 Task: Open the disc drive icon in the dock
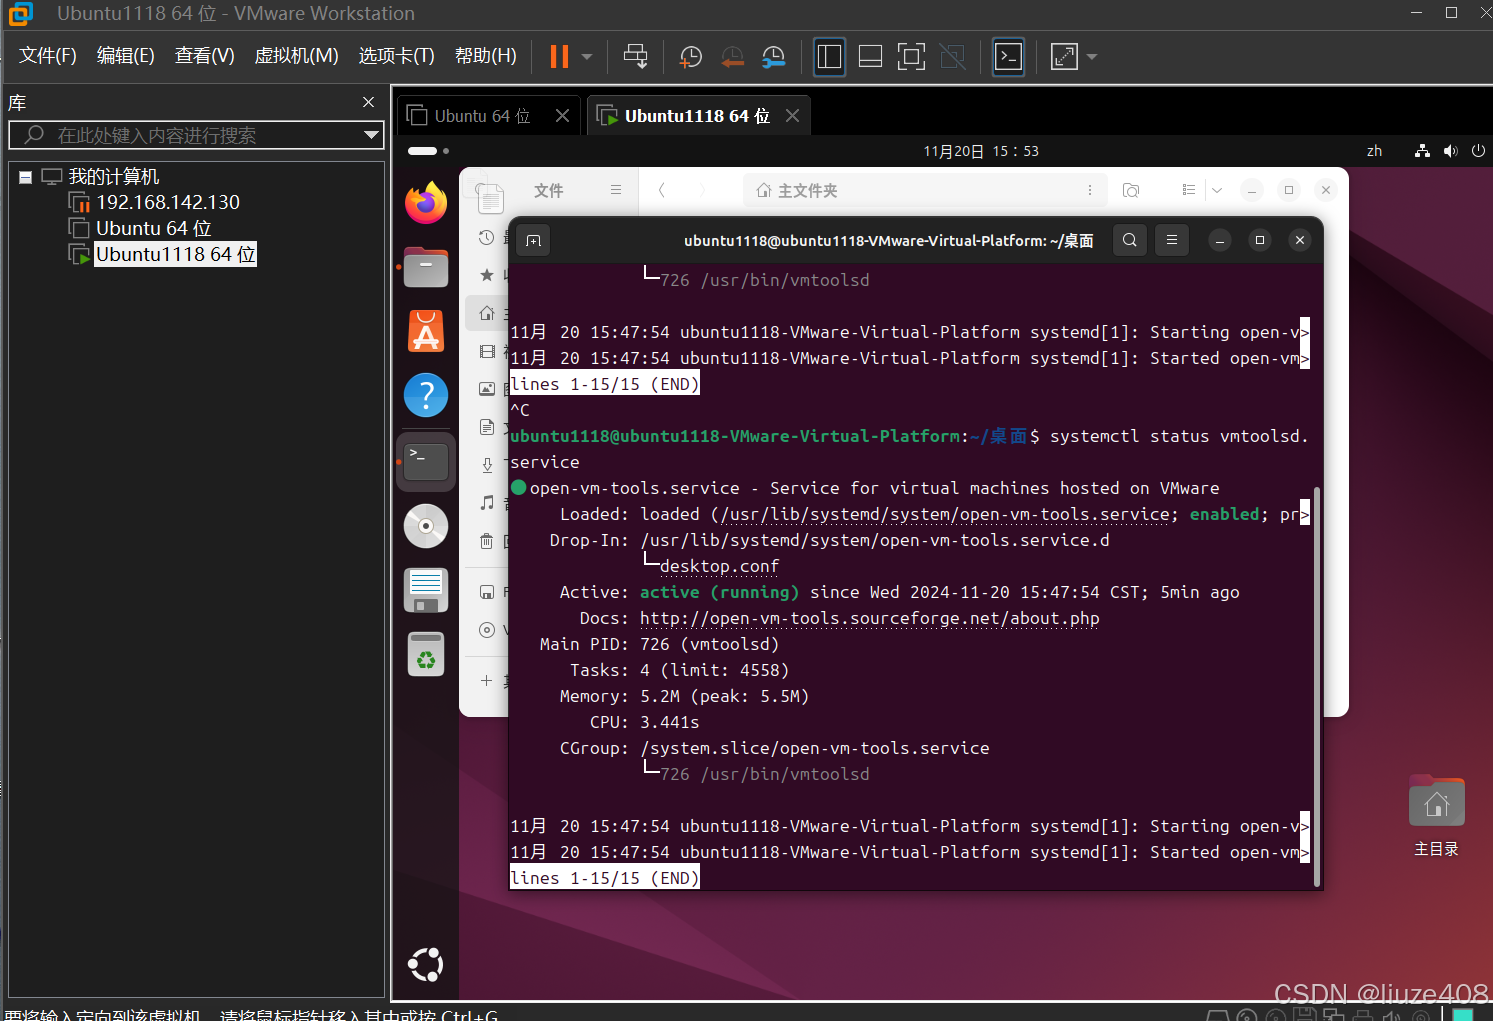click(x=426, y=525)
